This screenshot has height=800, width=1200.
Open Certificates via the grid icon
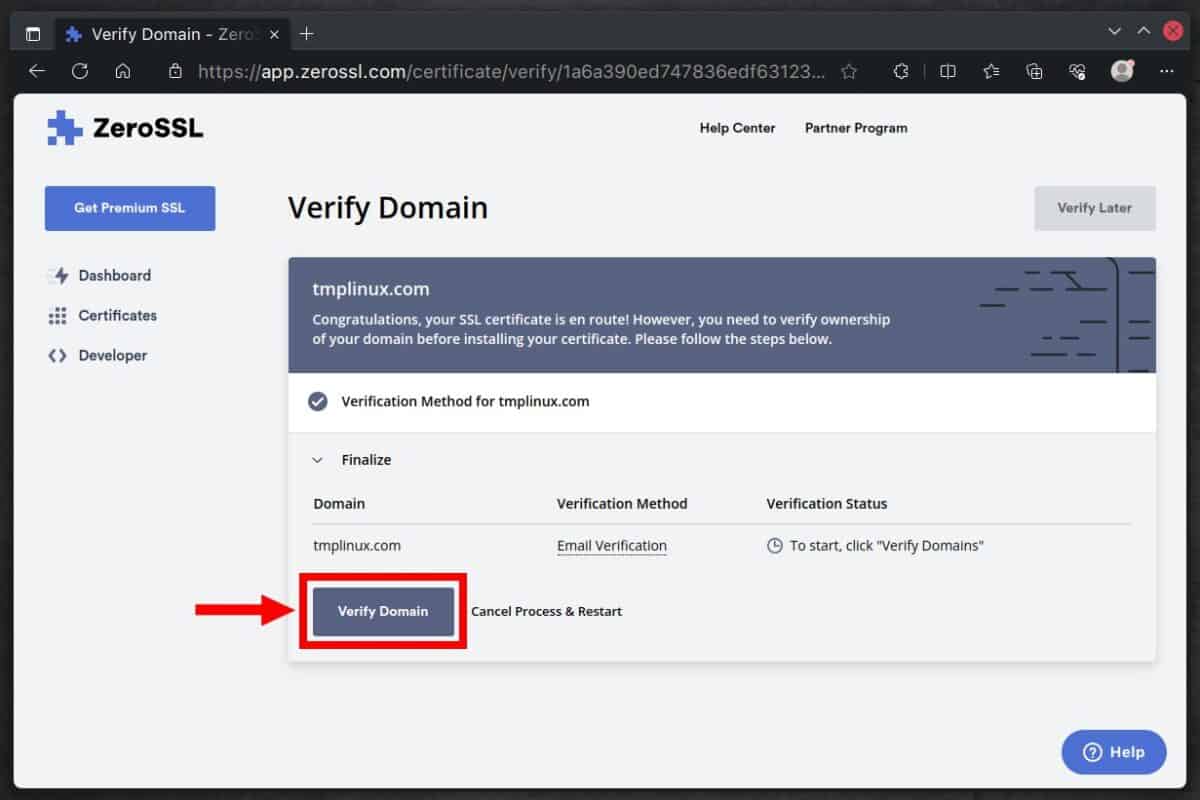pyautogui.click(x=57, y=315)
